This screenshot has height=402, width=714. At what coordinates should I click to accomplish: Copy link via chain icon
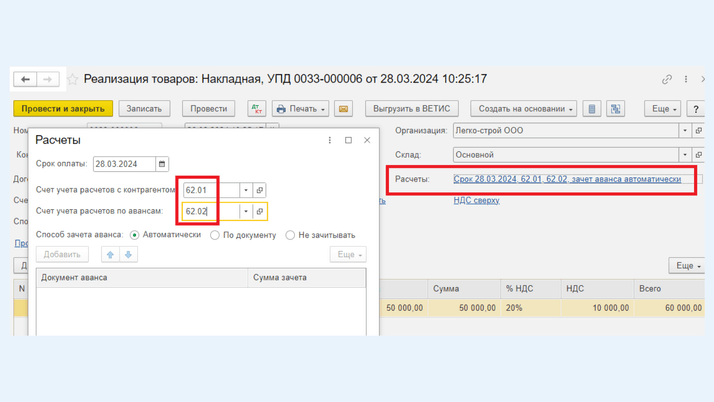667,79
